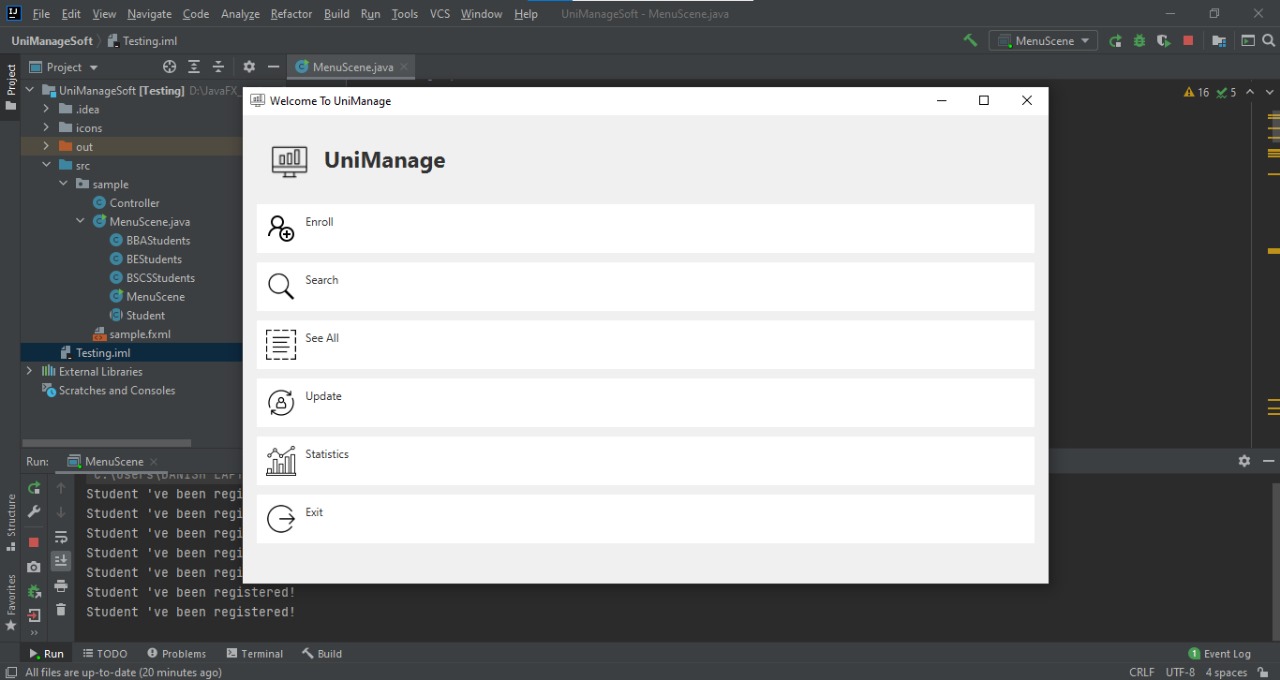Screen dimensions: 1280x680
Task: Collapse the src folder
Action: [46, 165]
